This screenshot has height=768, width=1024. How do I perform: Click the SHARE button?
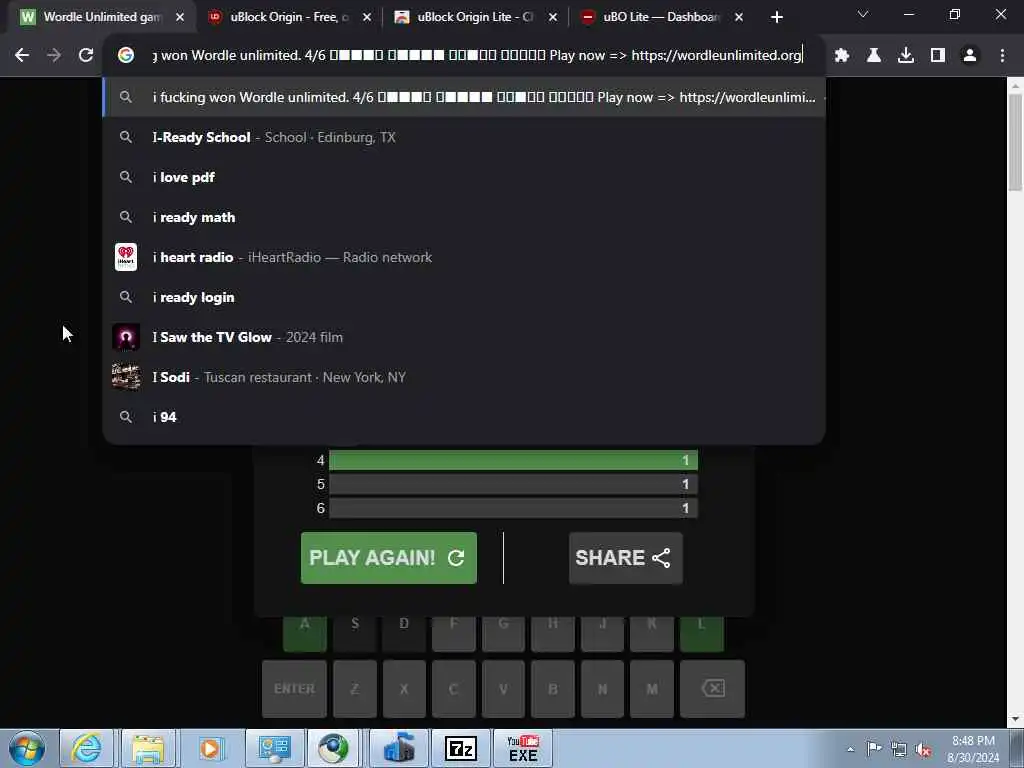(x=625, y=558)
